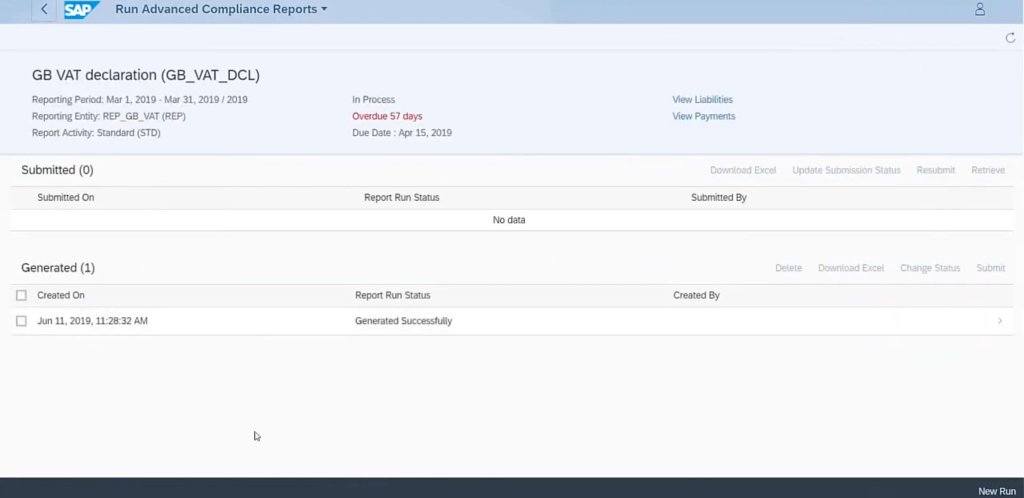
Task: Click the refresh icon
Action: (1010, 38)
